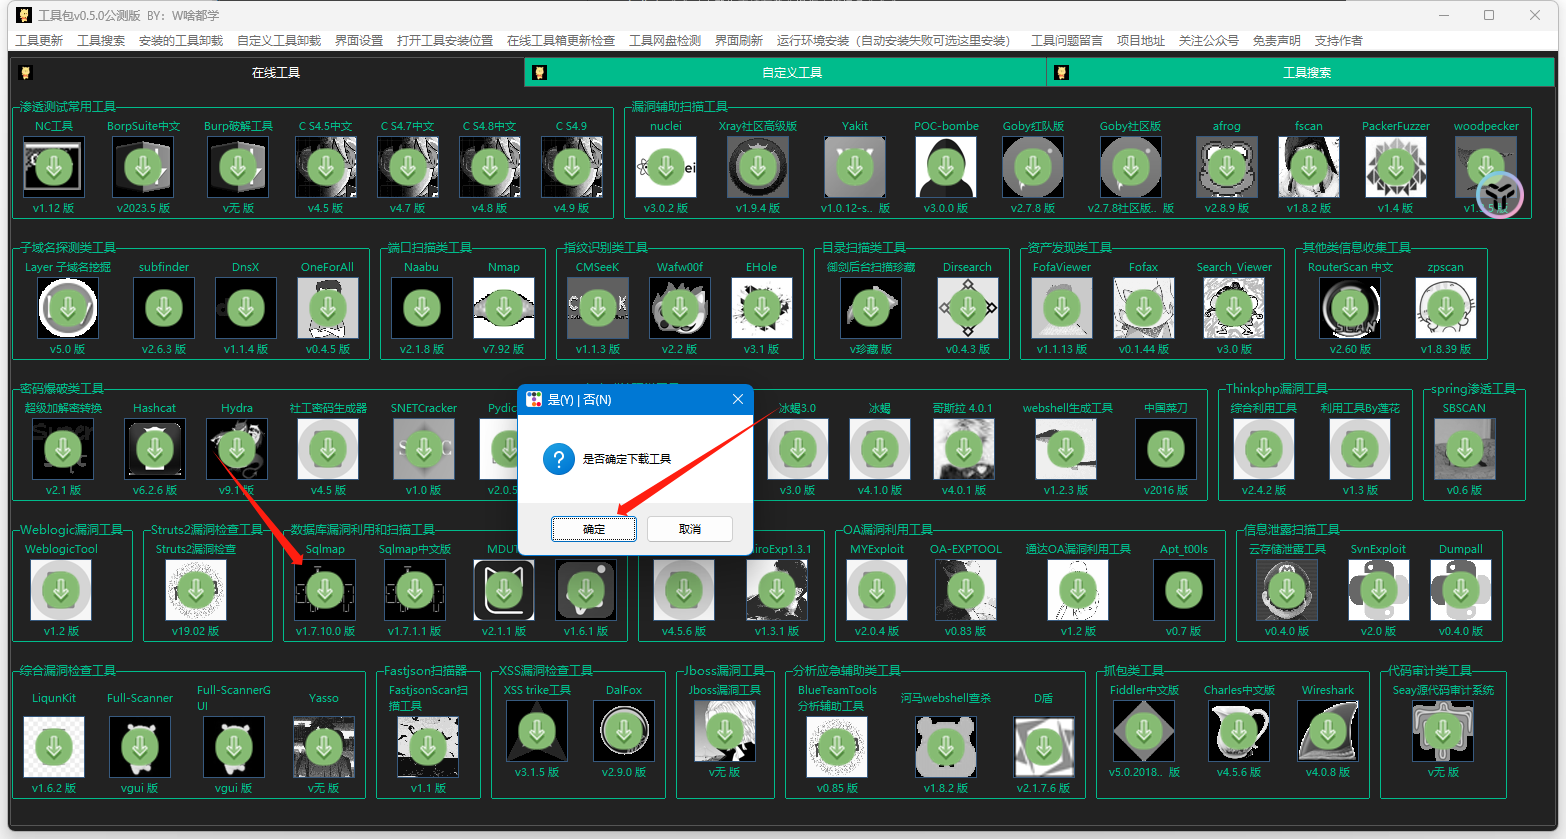Click the 确定 button in the dialog
1566x839 pixels.
pos(594,529)
